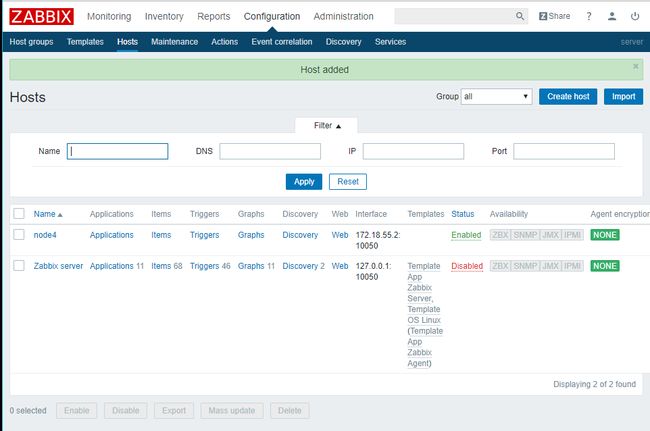Click the SNMP availability badge for node4
Screen dimensions: 650x431
pos(525,235)
